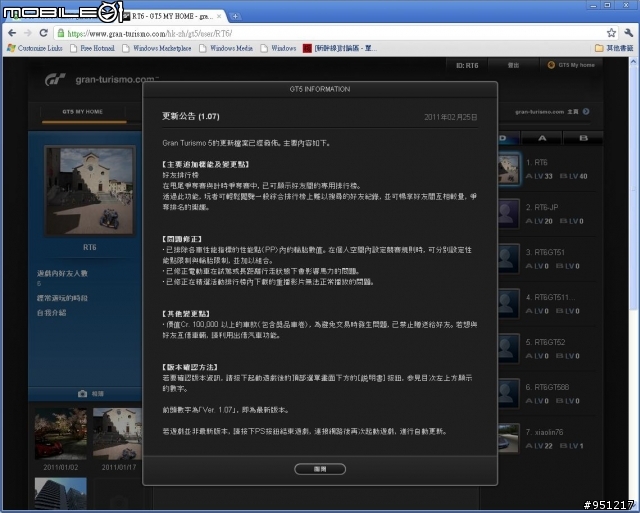This screenshot has width=640, height=513.
Task: Select friend 2. RT6-JP in list
Action: (547, 214)
